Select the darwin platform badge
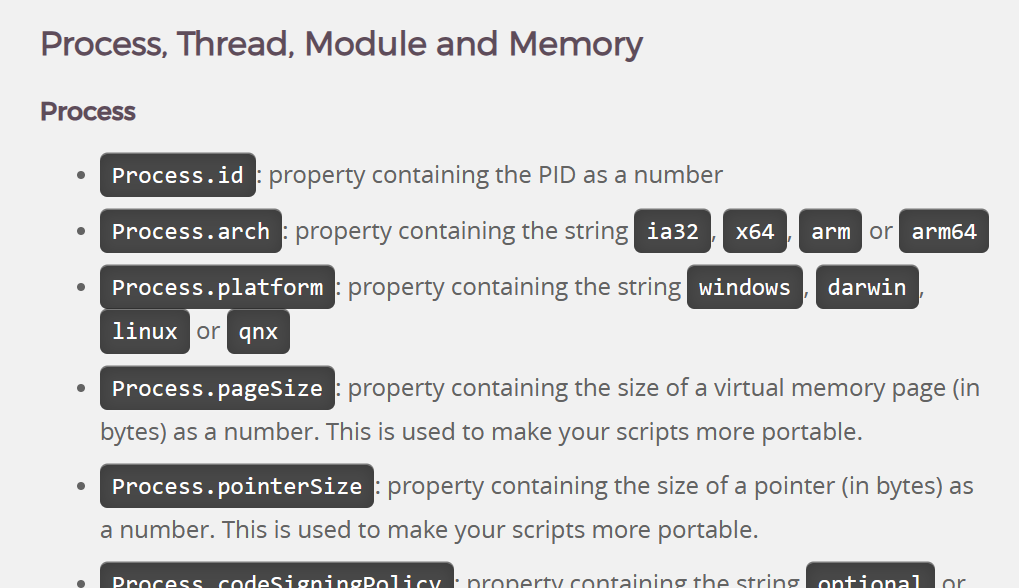The image size is (1019, 588). [866, 288]
